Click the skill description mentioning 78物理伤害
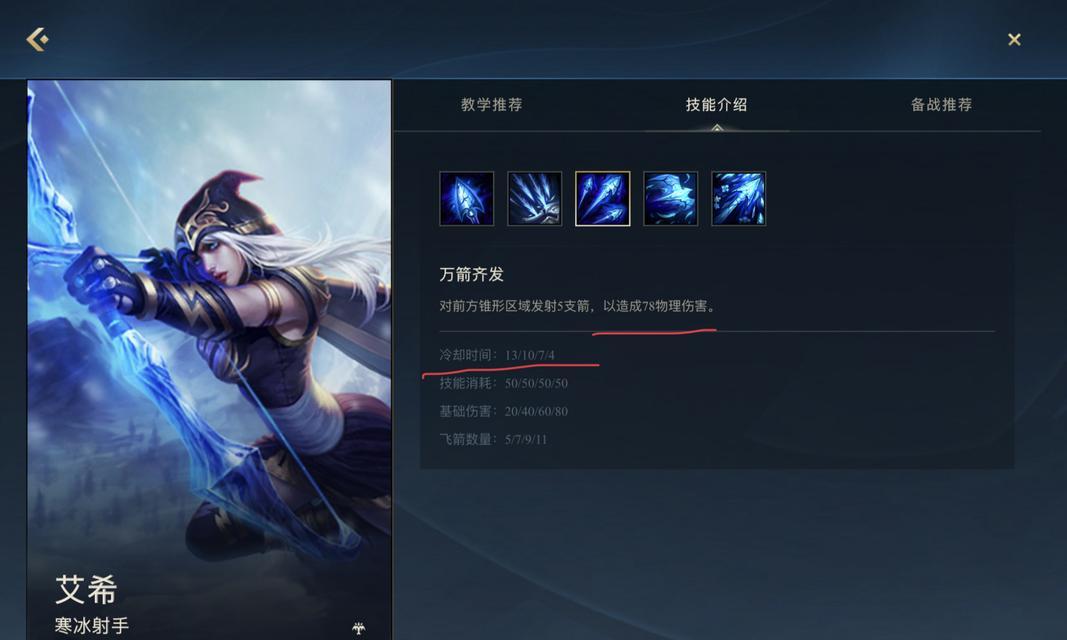The image size is (1067, 640). point(578,306)
